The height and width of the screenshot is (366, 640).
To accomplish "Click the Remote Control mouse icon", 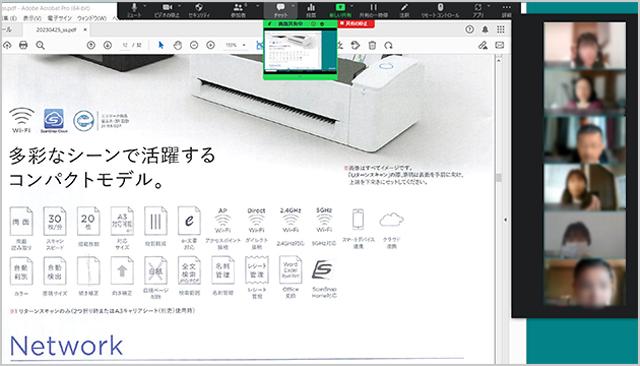I will [440, 7].
